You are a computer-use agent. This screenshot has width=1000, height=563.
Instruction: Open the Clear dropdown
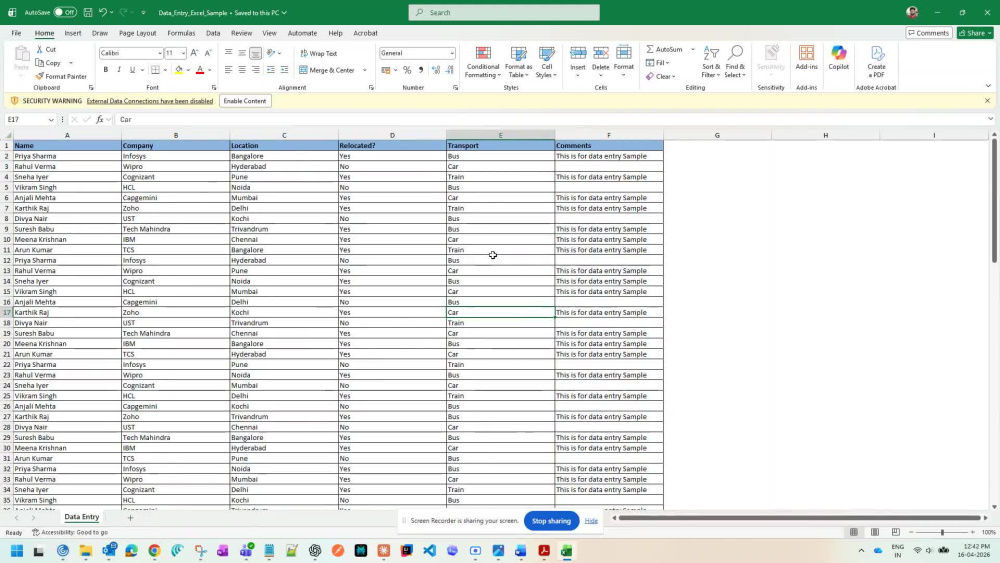coord(661,77)
